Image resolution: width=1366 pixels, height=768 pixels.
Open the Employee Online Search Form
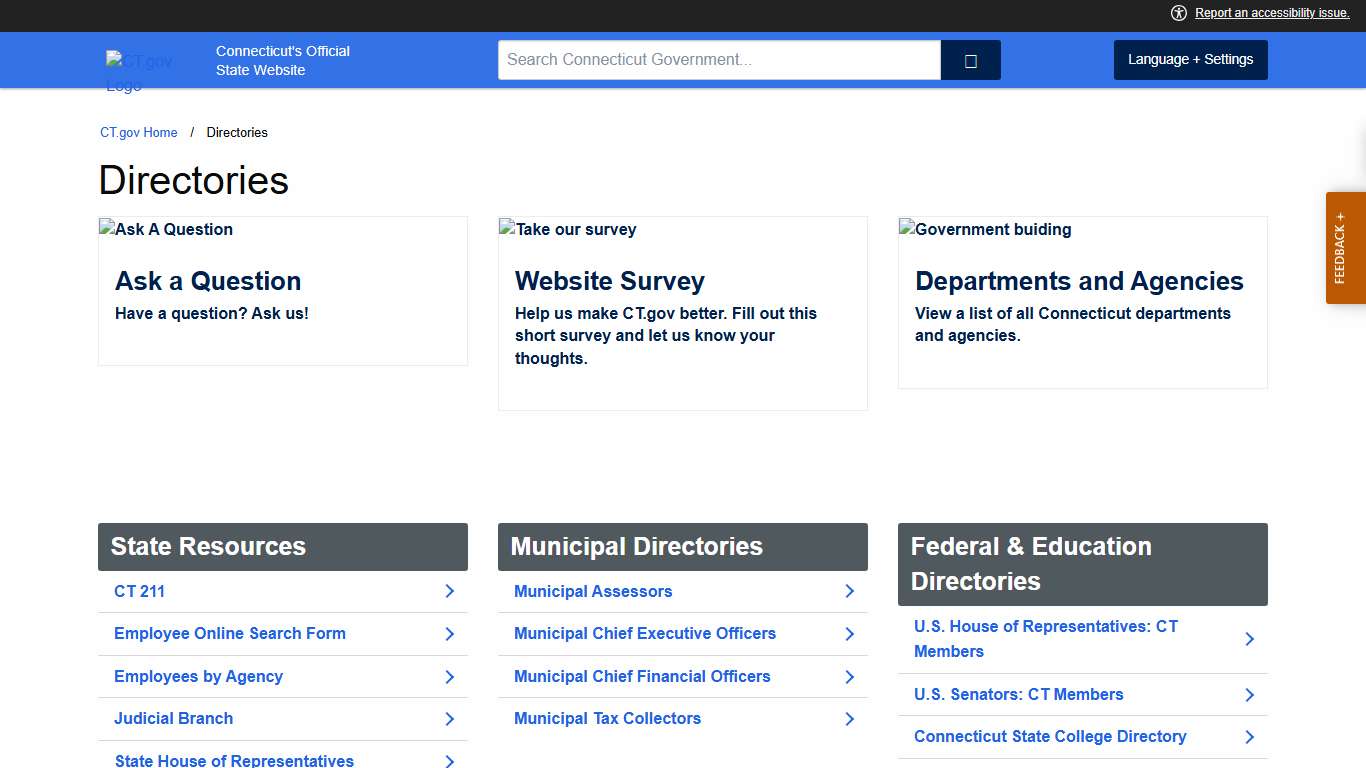[x=229, y=634]
